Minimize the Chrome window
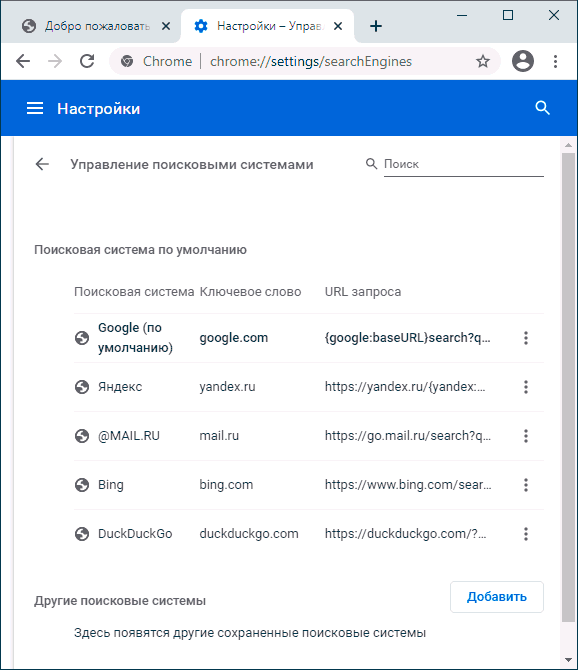 pos(462,15)
